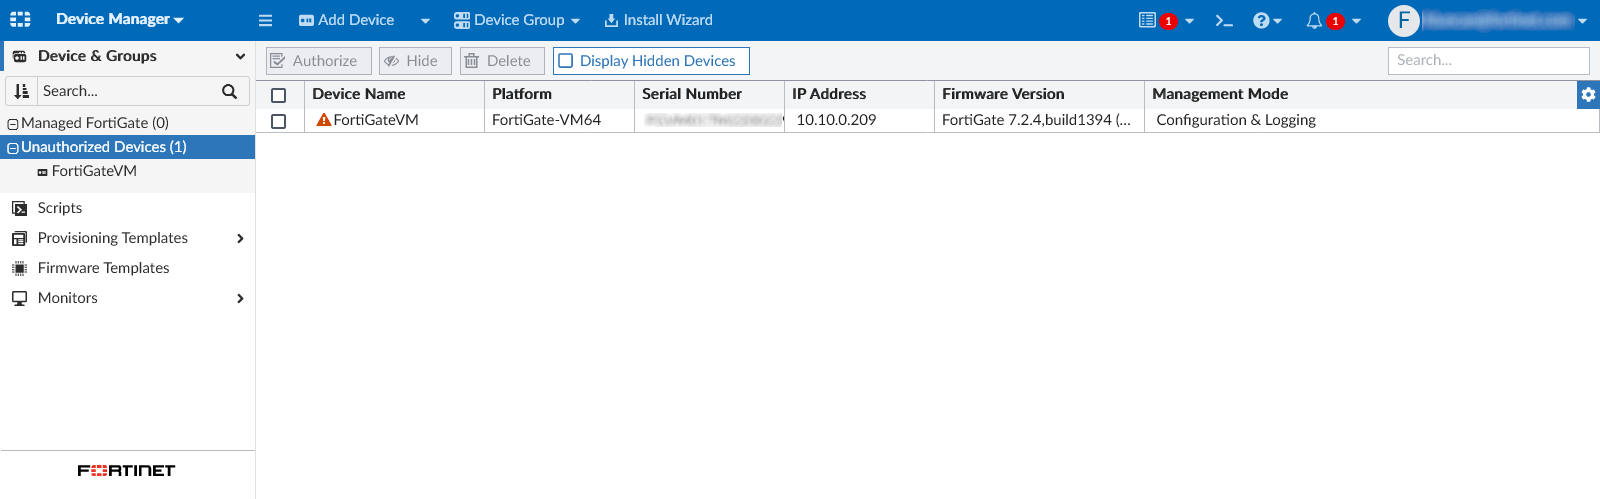This screenshot has height=499, width=1600.
Task: Click the Device Group button
Action: (x=517, y=20)
